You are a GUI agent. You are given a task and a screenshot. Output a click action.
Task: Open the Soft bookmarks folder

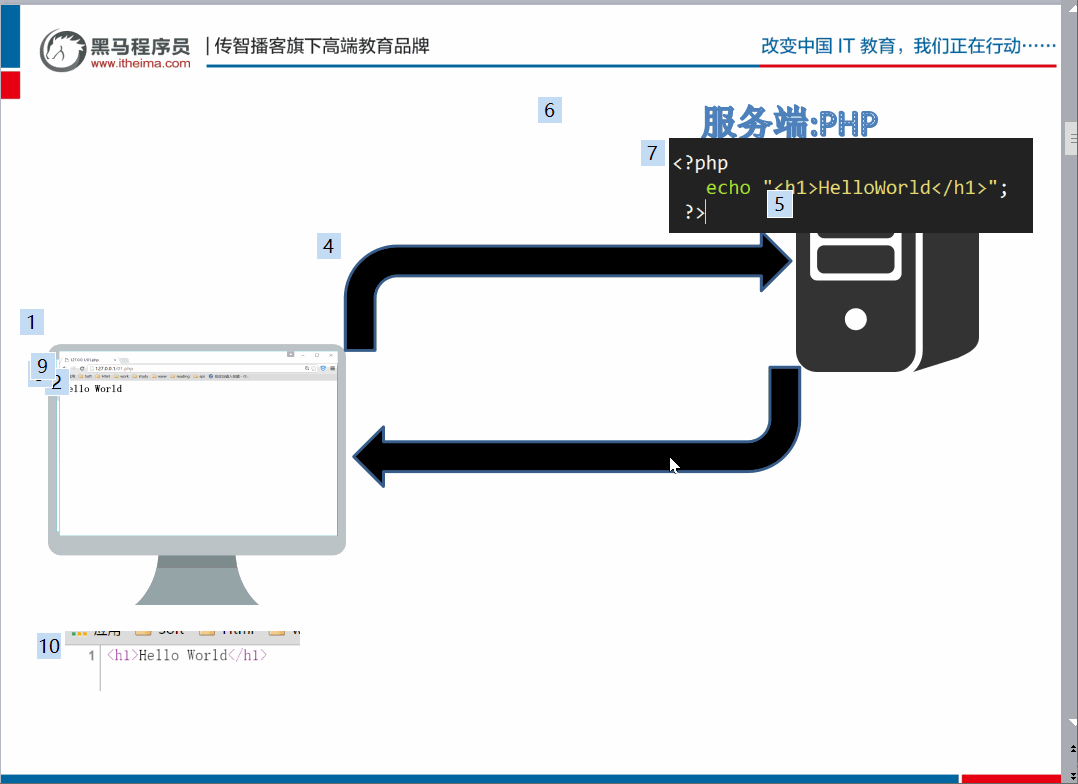pyautogui.click(x=85, y=376)
